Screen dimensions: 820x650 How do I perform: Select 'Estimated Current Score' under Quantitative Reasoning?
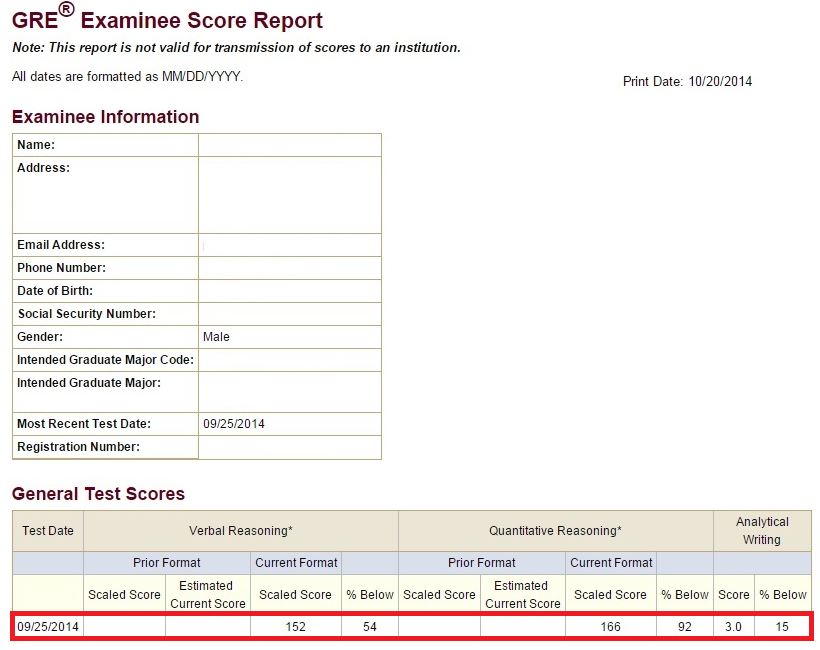tap(522, 595)
